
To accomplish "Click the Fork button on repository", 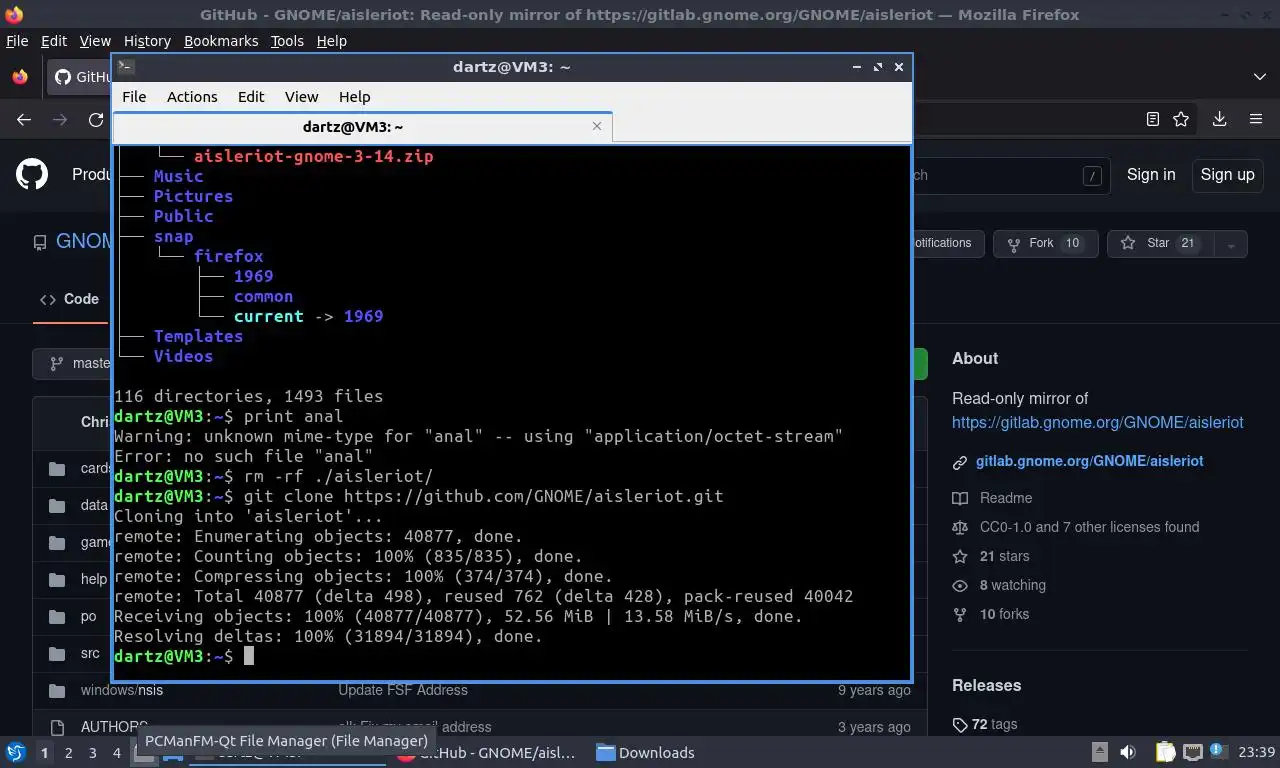I will 1045,243.
